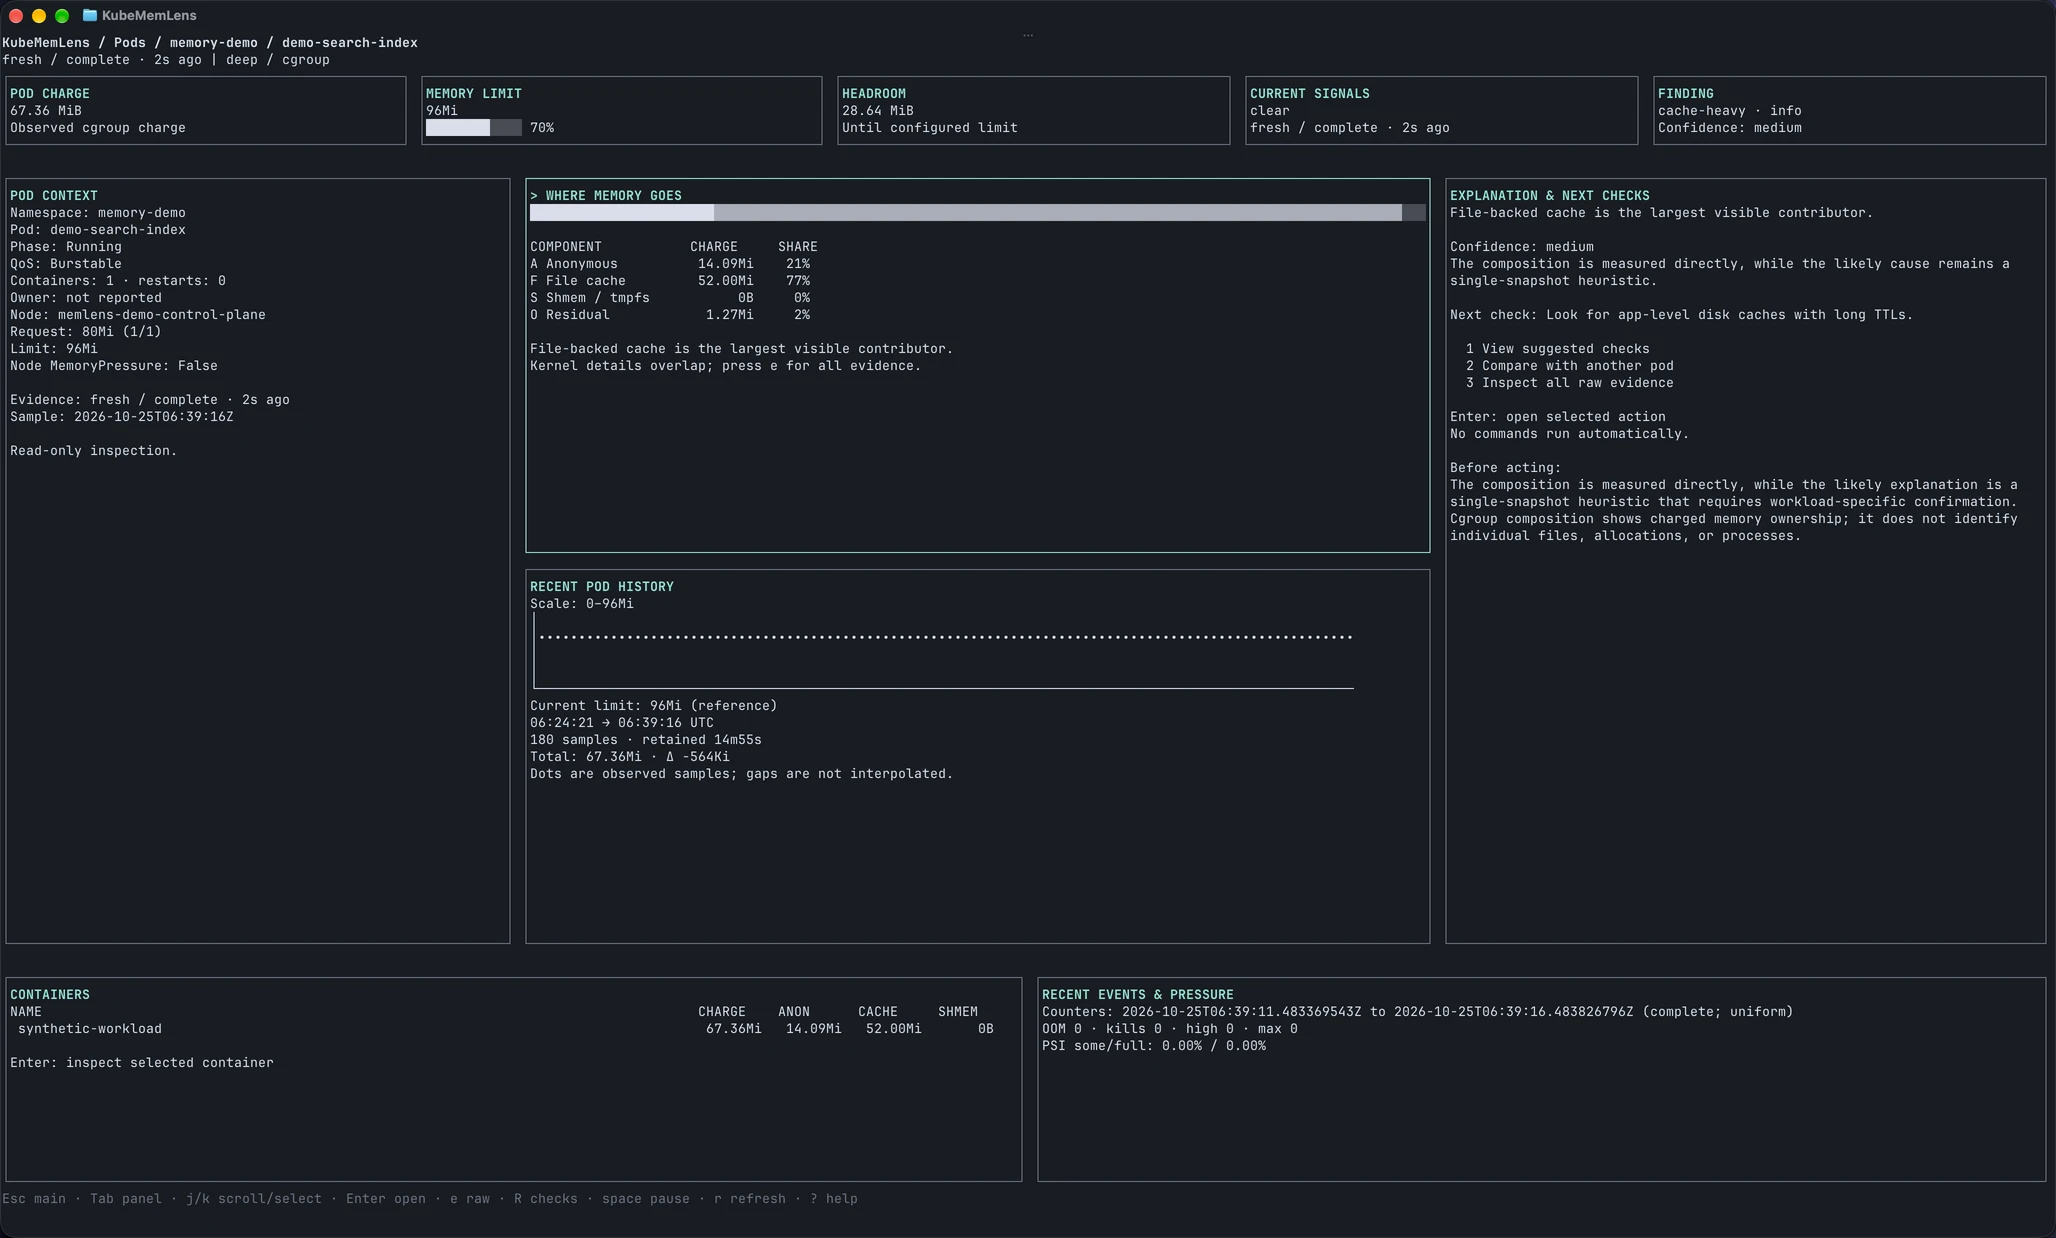Open the Pods breadcrumb segment
This screenshot has width=2056, height=1238.
[x=130, y=43]
